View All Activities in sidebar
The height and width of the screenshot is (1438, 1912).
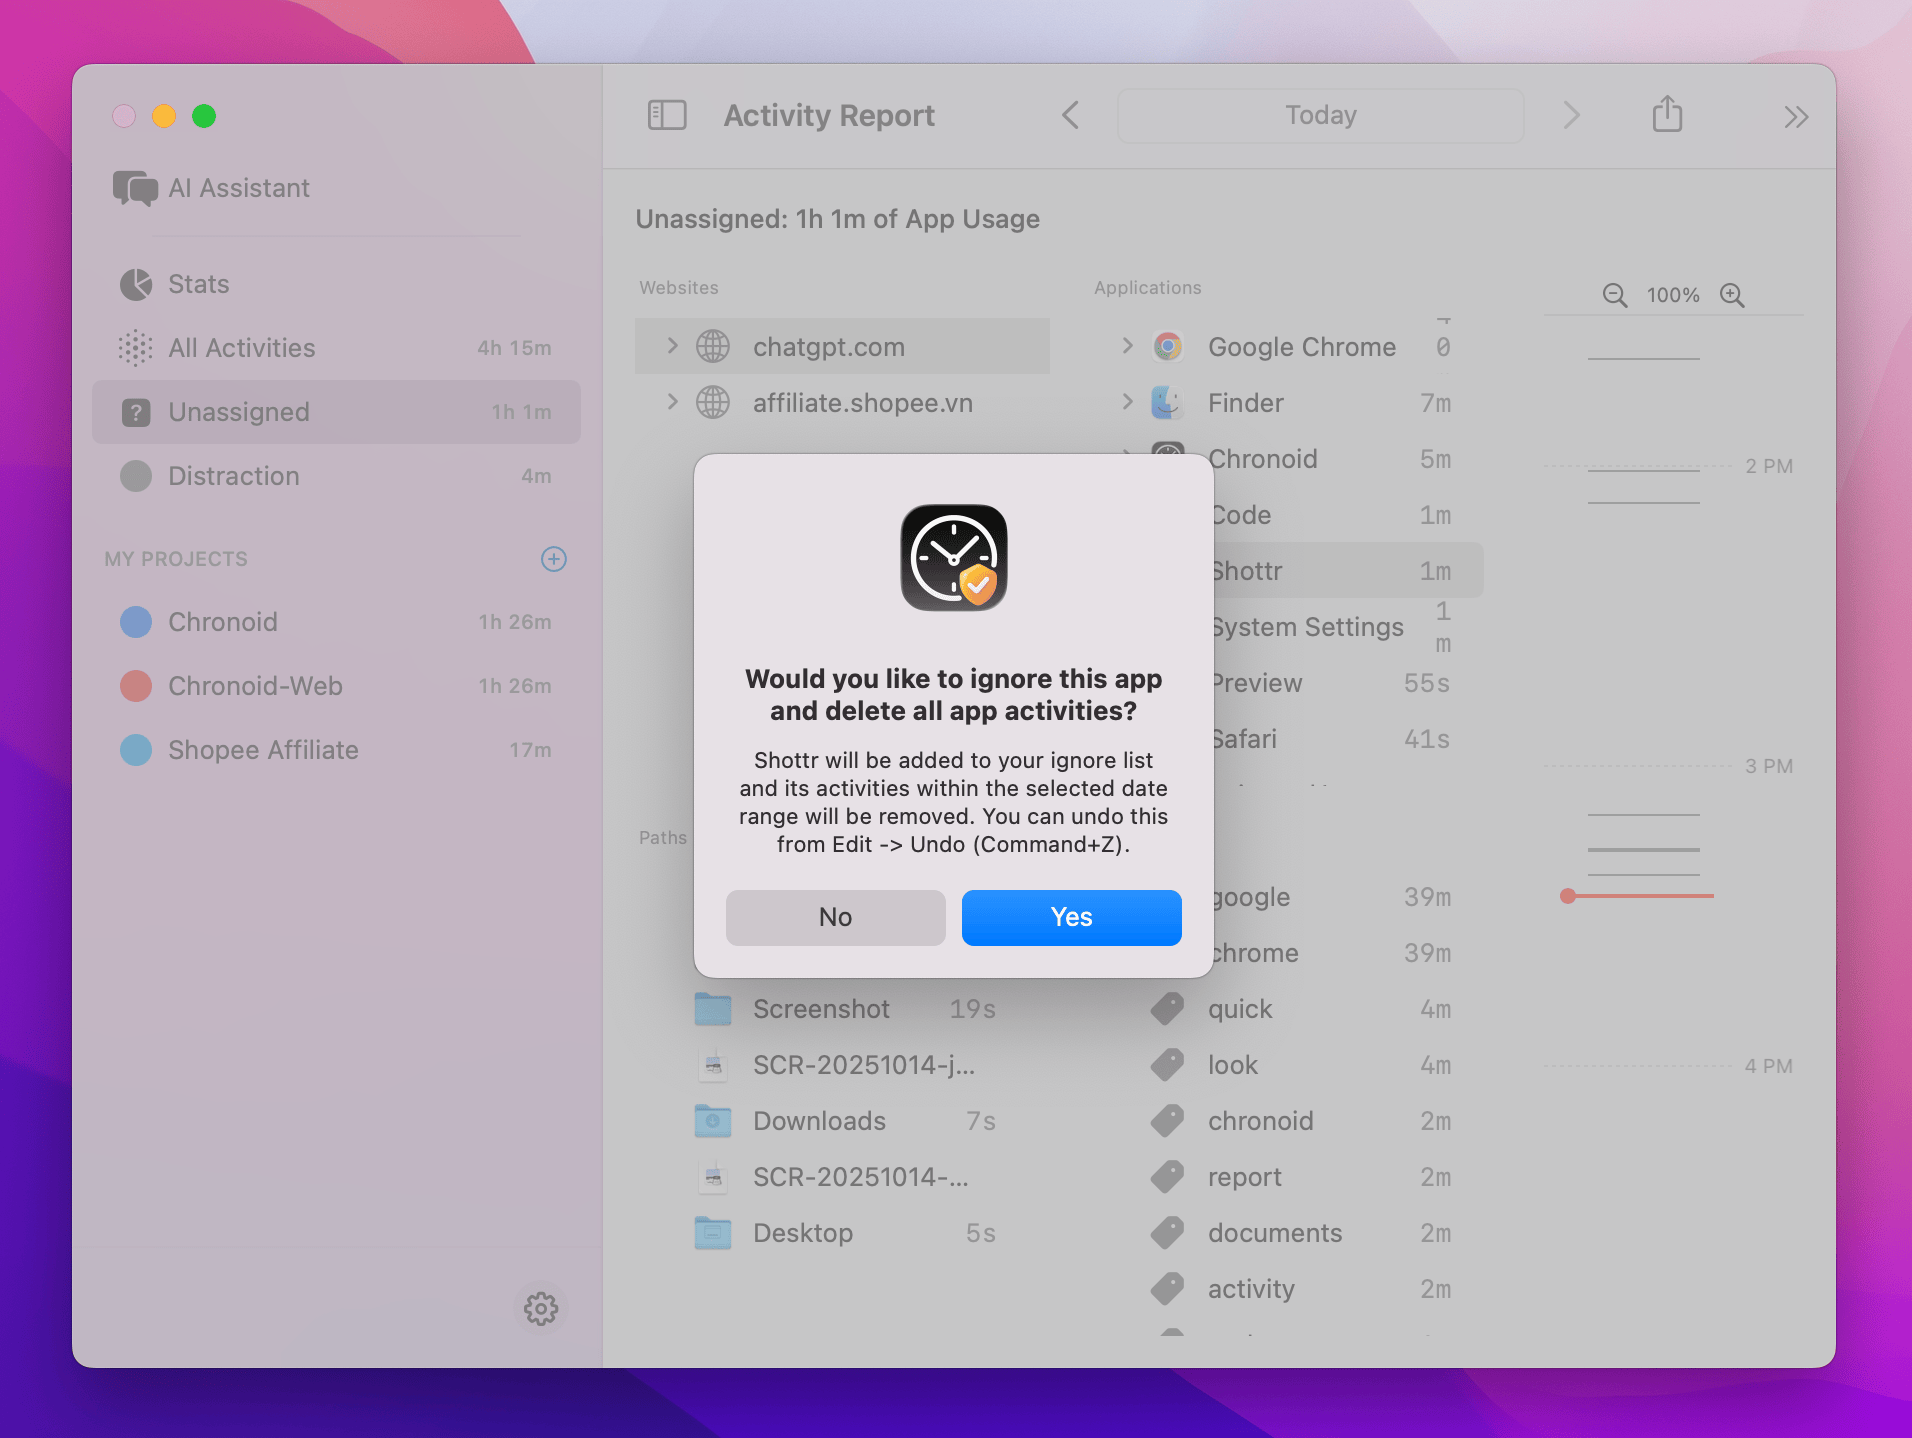[241, 347]
